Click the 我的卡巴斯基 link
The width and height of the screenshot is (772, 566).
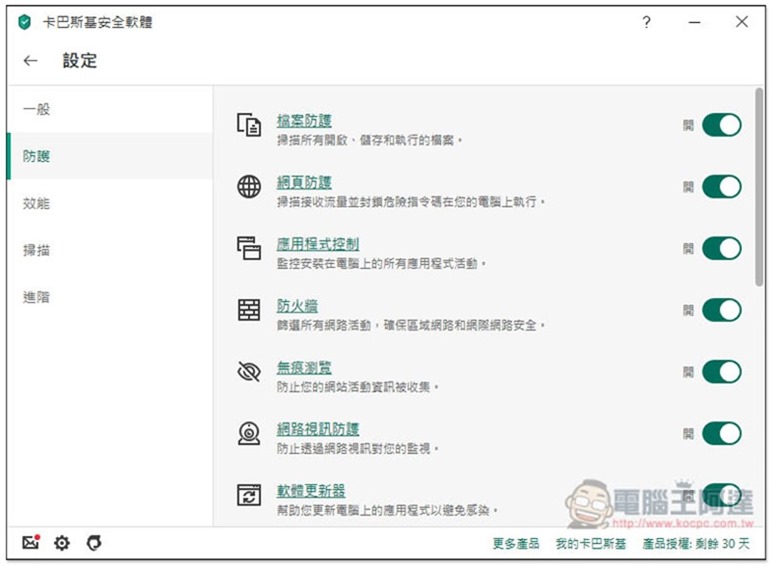coord(591,543)
